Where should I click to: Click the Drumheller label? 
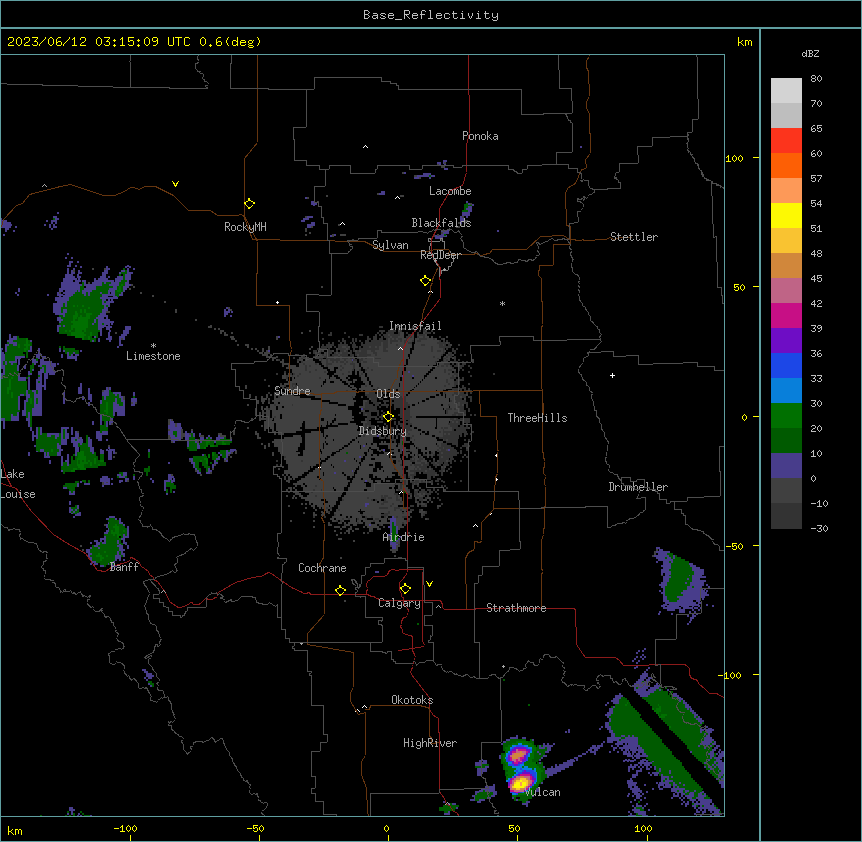coord(638,487)
